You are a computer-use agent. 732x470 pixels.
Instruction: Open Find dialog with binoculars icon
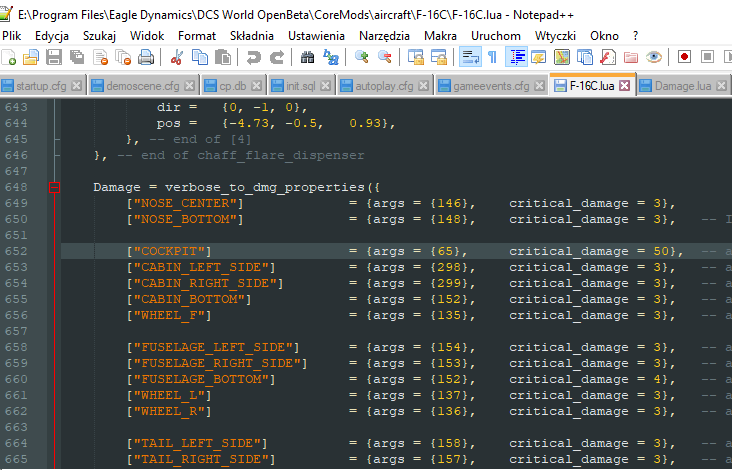click(x=307, y=57)
